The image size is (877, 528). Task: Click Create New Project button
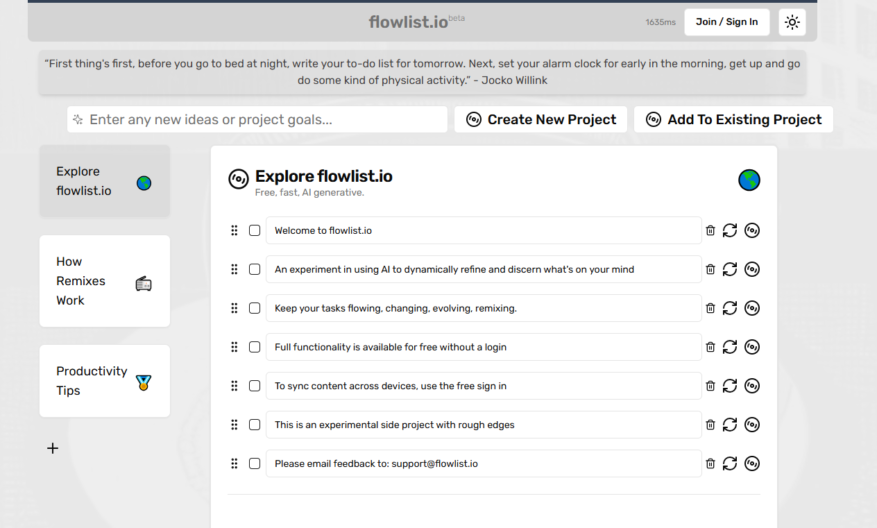pyautogui.click(x=541, y=120)
